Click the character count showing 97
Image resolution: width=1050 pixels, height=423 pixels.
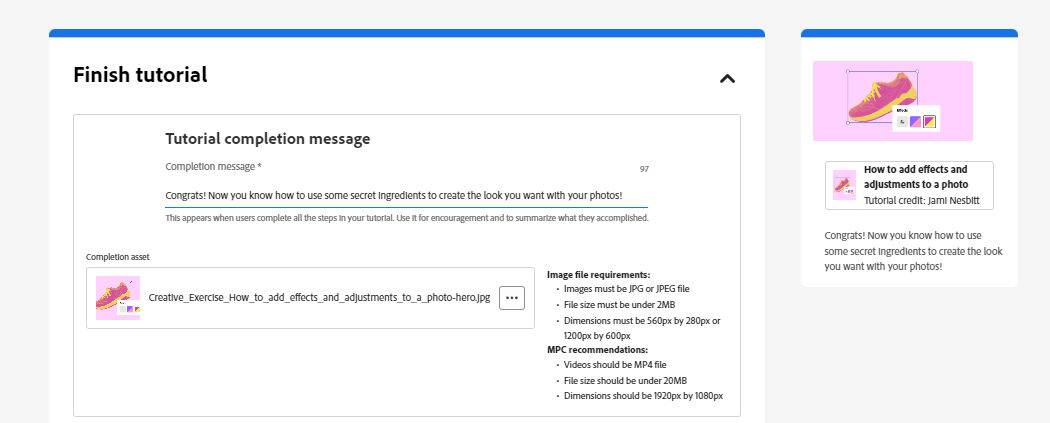point(644,168)
